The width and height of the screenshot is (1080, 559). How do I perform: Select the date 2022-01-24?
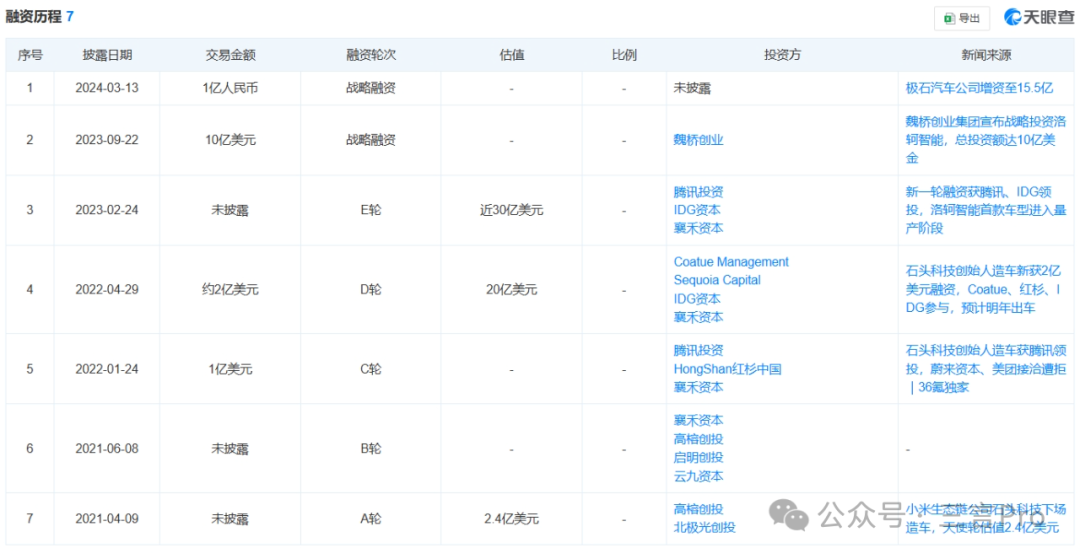tap(107, 369)
